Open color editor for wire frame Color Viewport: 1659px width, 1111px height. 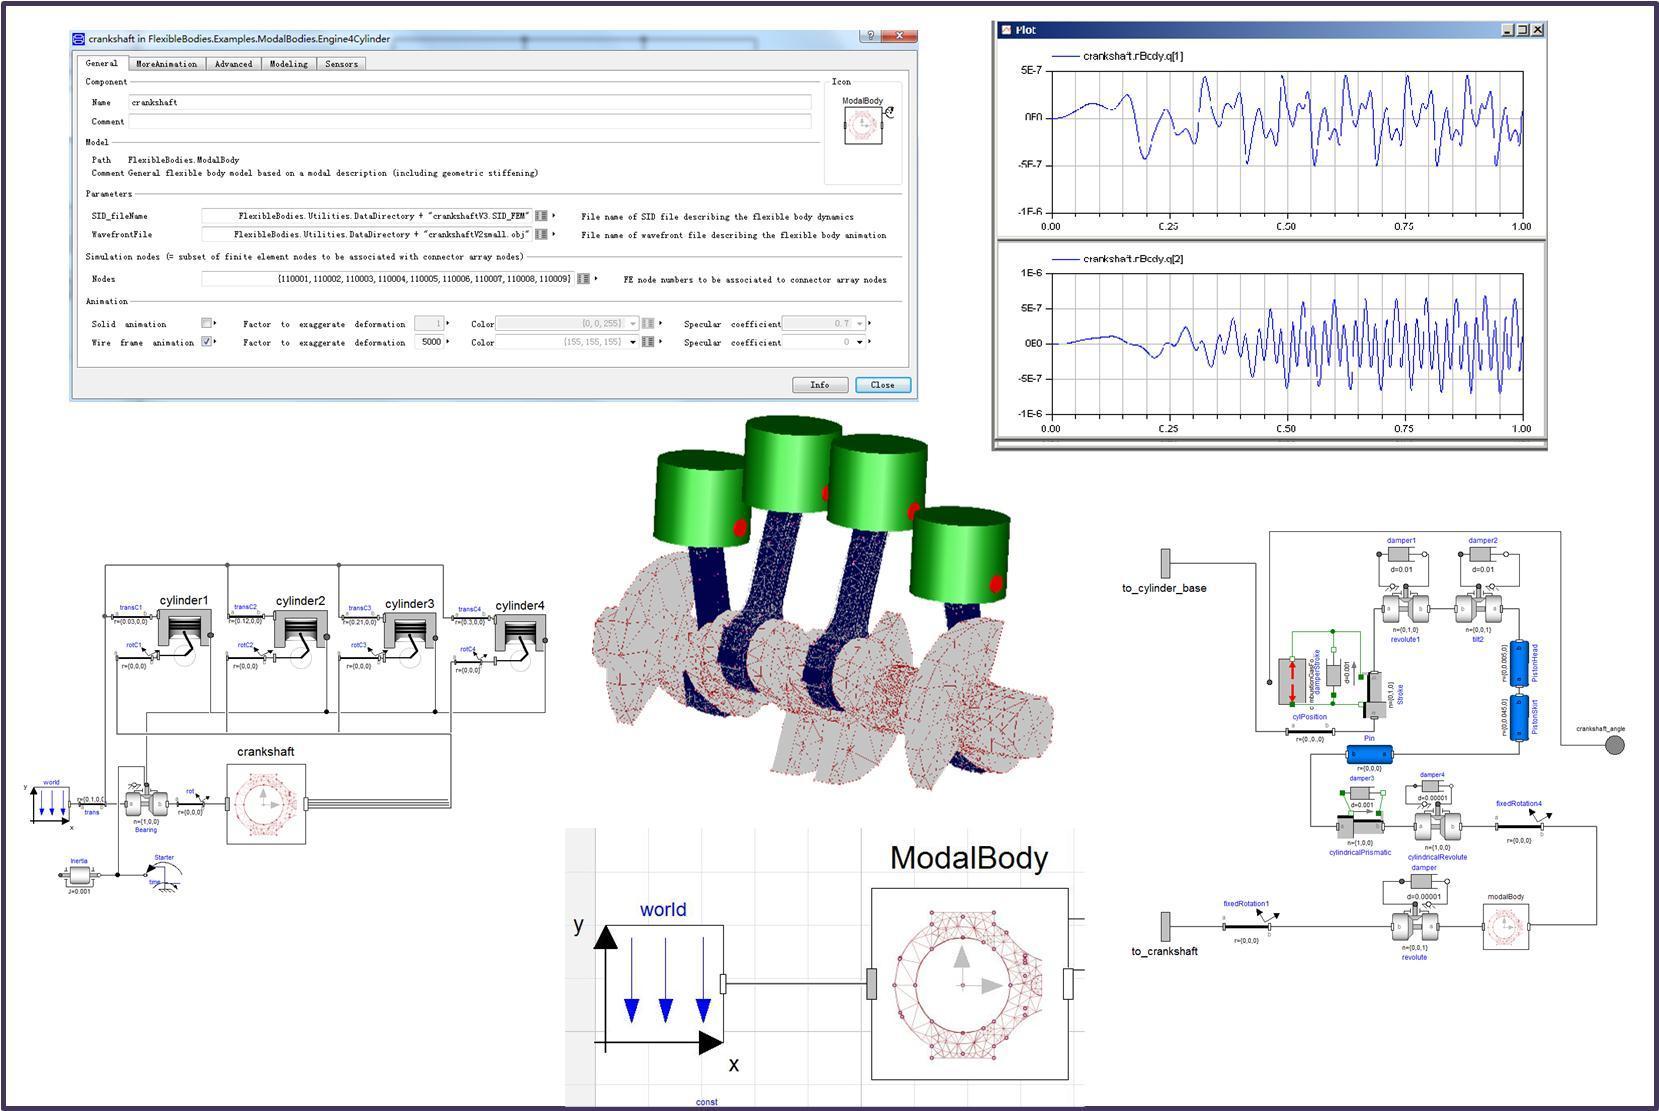[x=648, y=342]
